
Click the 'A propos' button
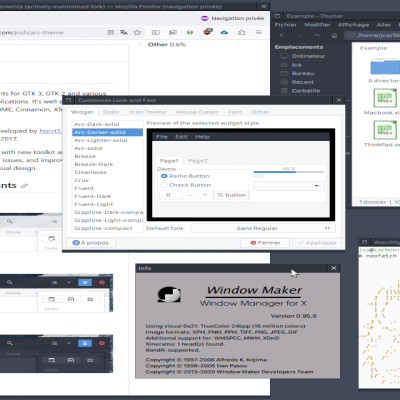(91, 243)
